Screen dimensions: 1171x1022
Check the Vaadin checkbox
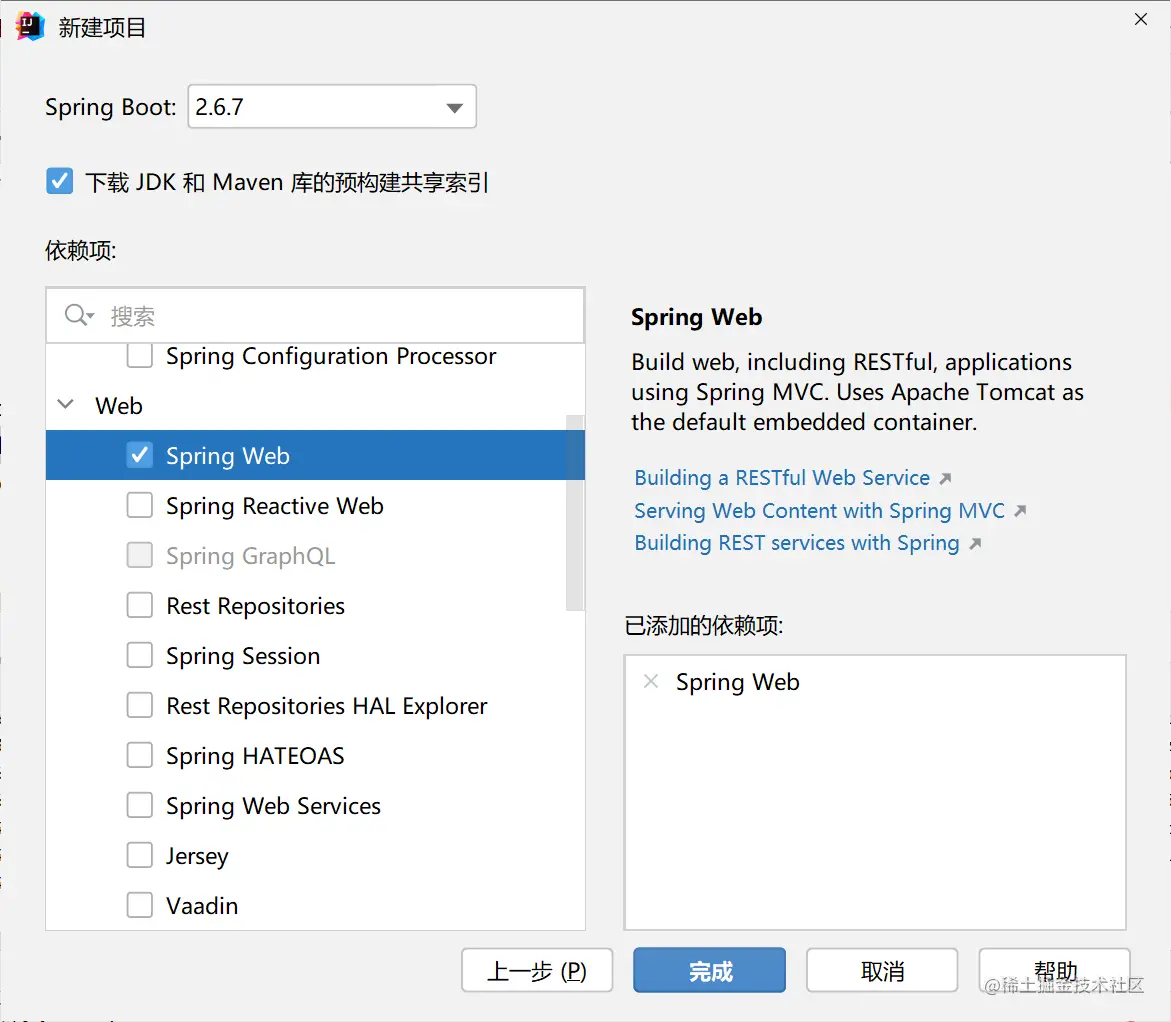click(x=140, y=905)
